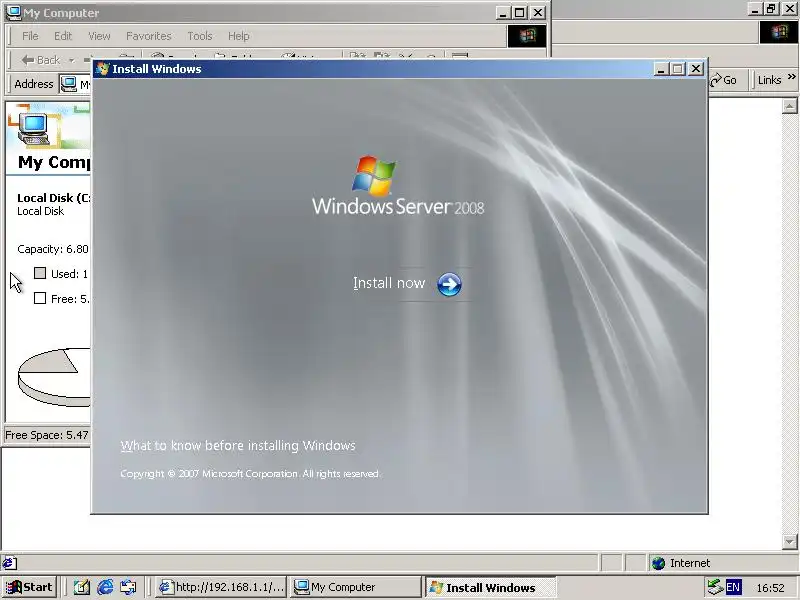The height and width of the screenshot is (600, 800).
Task: Click the scrollbar down arrow in browser window
Action: pos(789,541)
